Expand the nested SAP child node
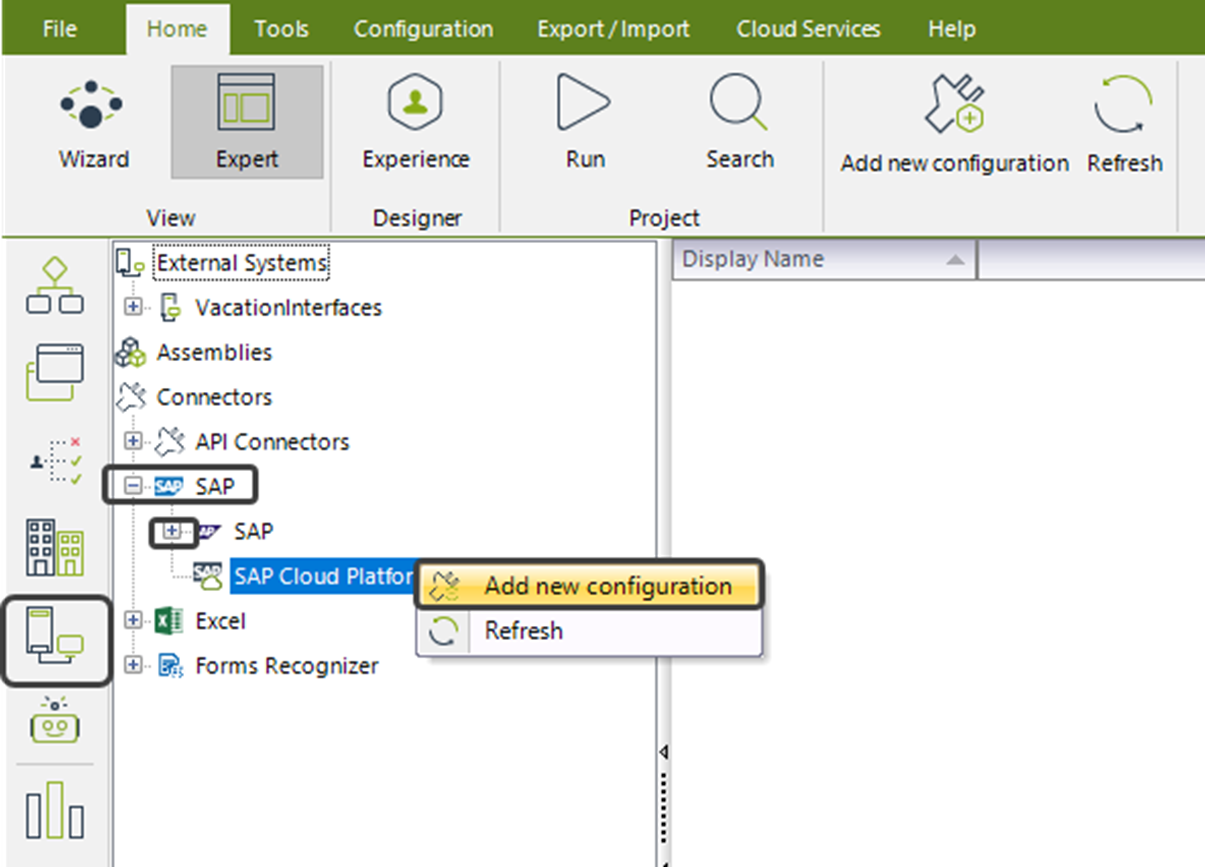Viewport: 1205px width, 867px height. click(x=172, y=531)
